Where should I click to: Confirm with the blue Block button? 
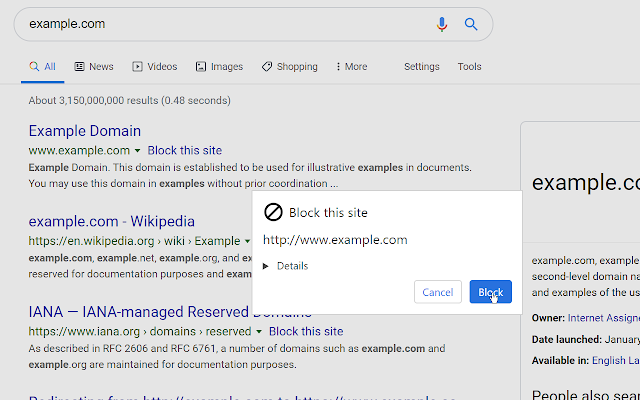(x=490, y=292)
